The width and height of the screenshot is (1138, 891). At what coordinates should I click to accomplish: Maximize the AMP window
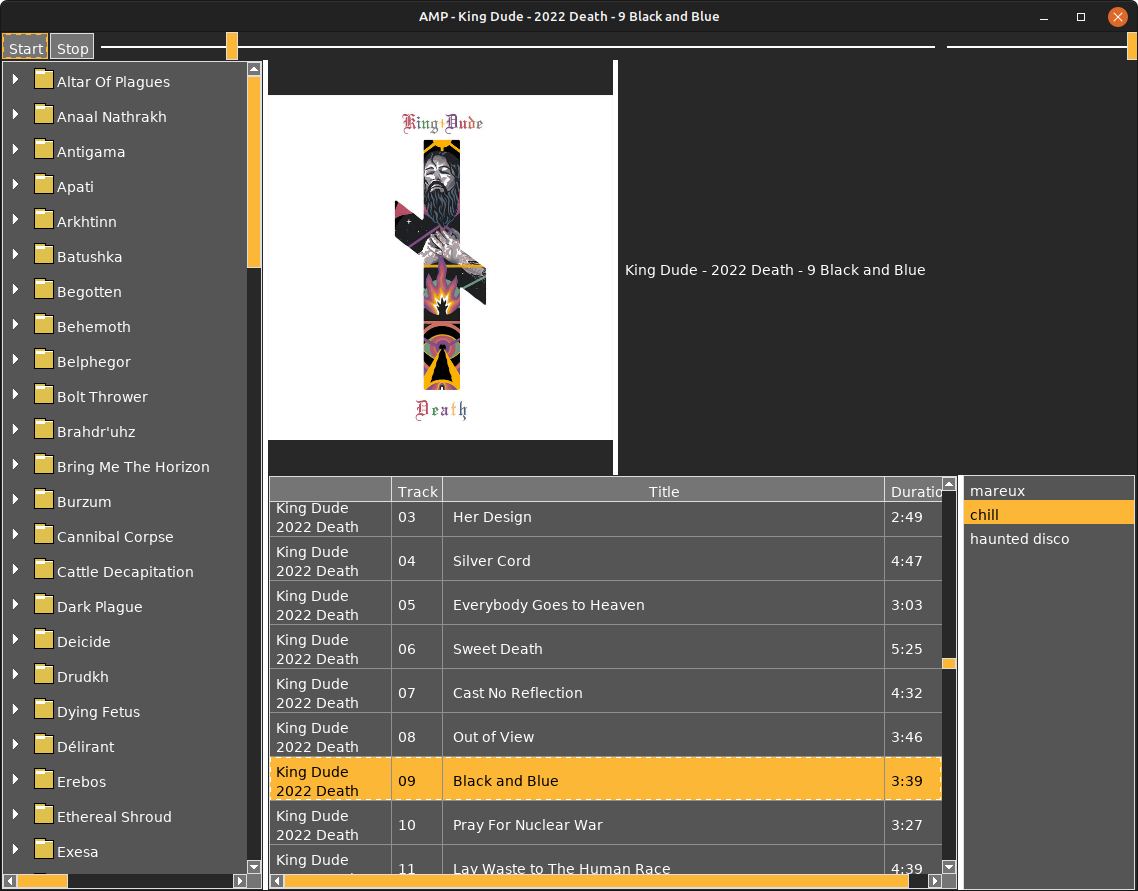[x=1081, y=17]
